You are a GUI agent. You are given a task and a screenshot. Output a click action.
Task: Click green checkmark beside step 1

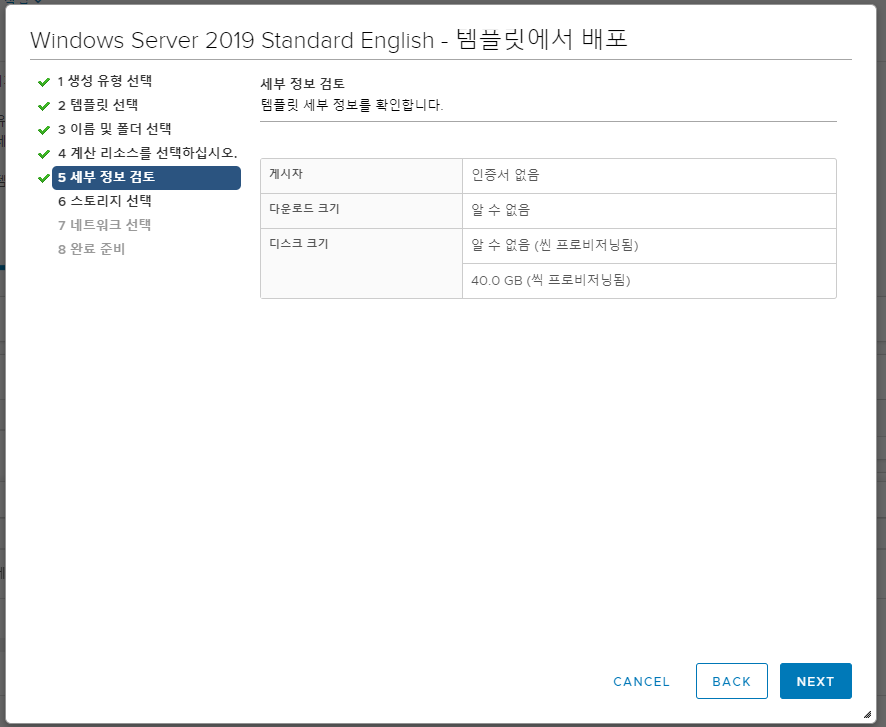pos(44,82)
